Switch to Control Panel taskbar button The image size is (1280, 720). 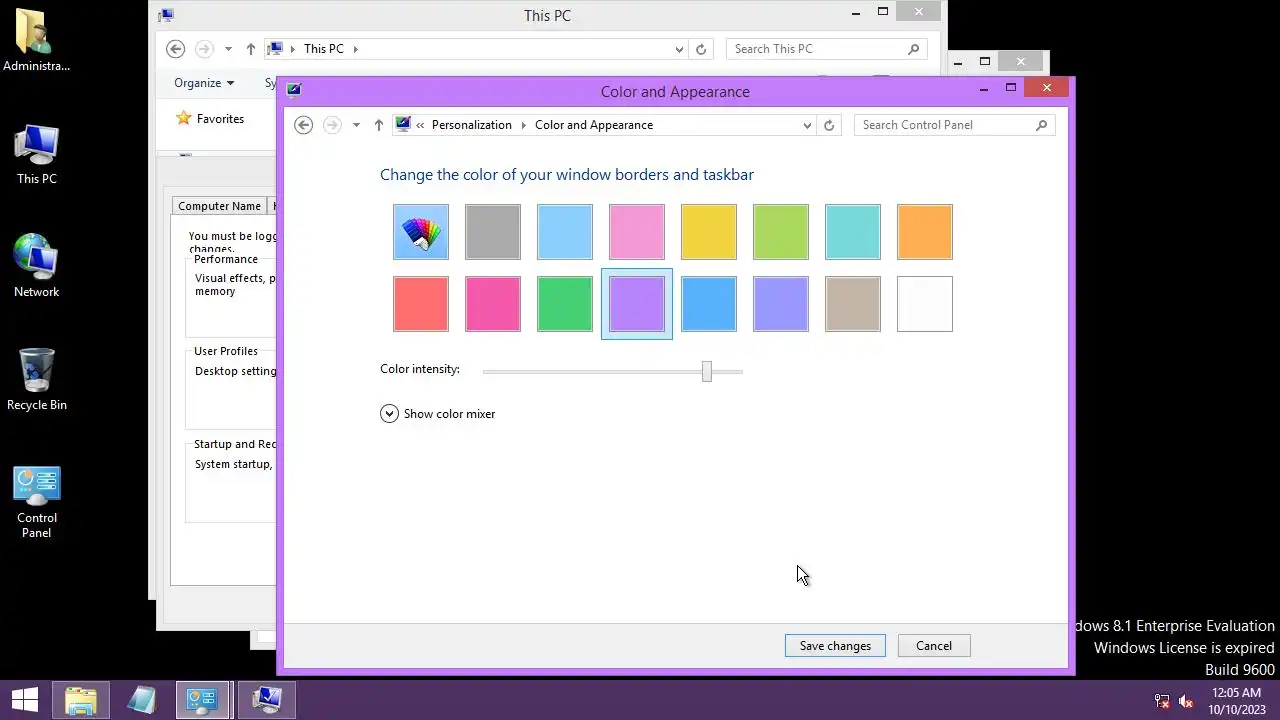(x=203, y=700)
